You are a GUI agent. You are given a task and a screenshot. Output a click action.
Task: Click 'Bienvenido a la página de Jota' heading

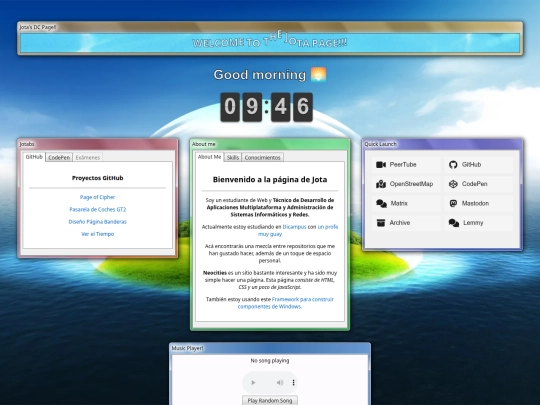coord(270,179)
